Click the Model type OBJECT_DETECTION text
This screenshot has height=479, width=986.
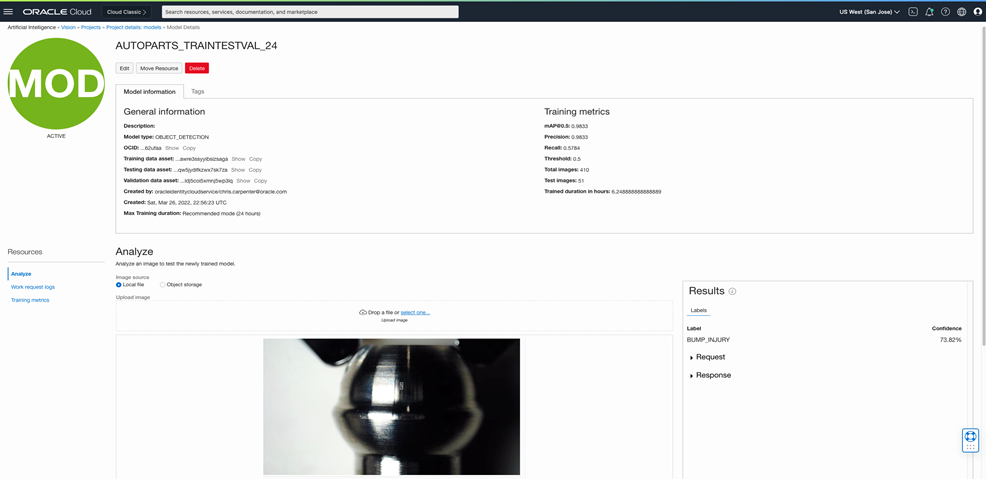[x=182, y=137]
